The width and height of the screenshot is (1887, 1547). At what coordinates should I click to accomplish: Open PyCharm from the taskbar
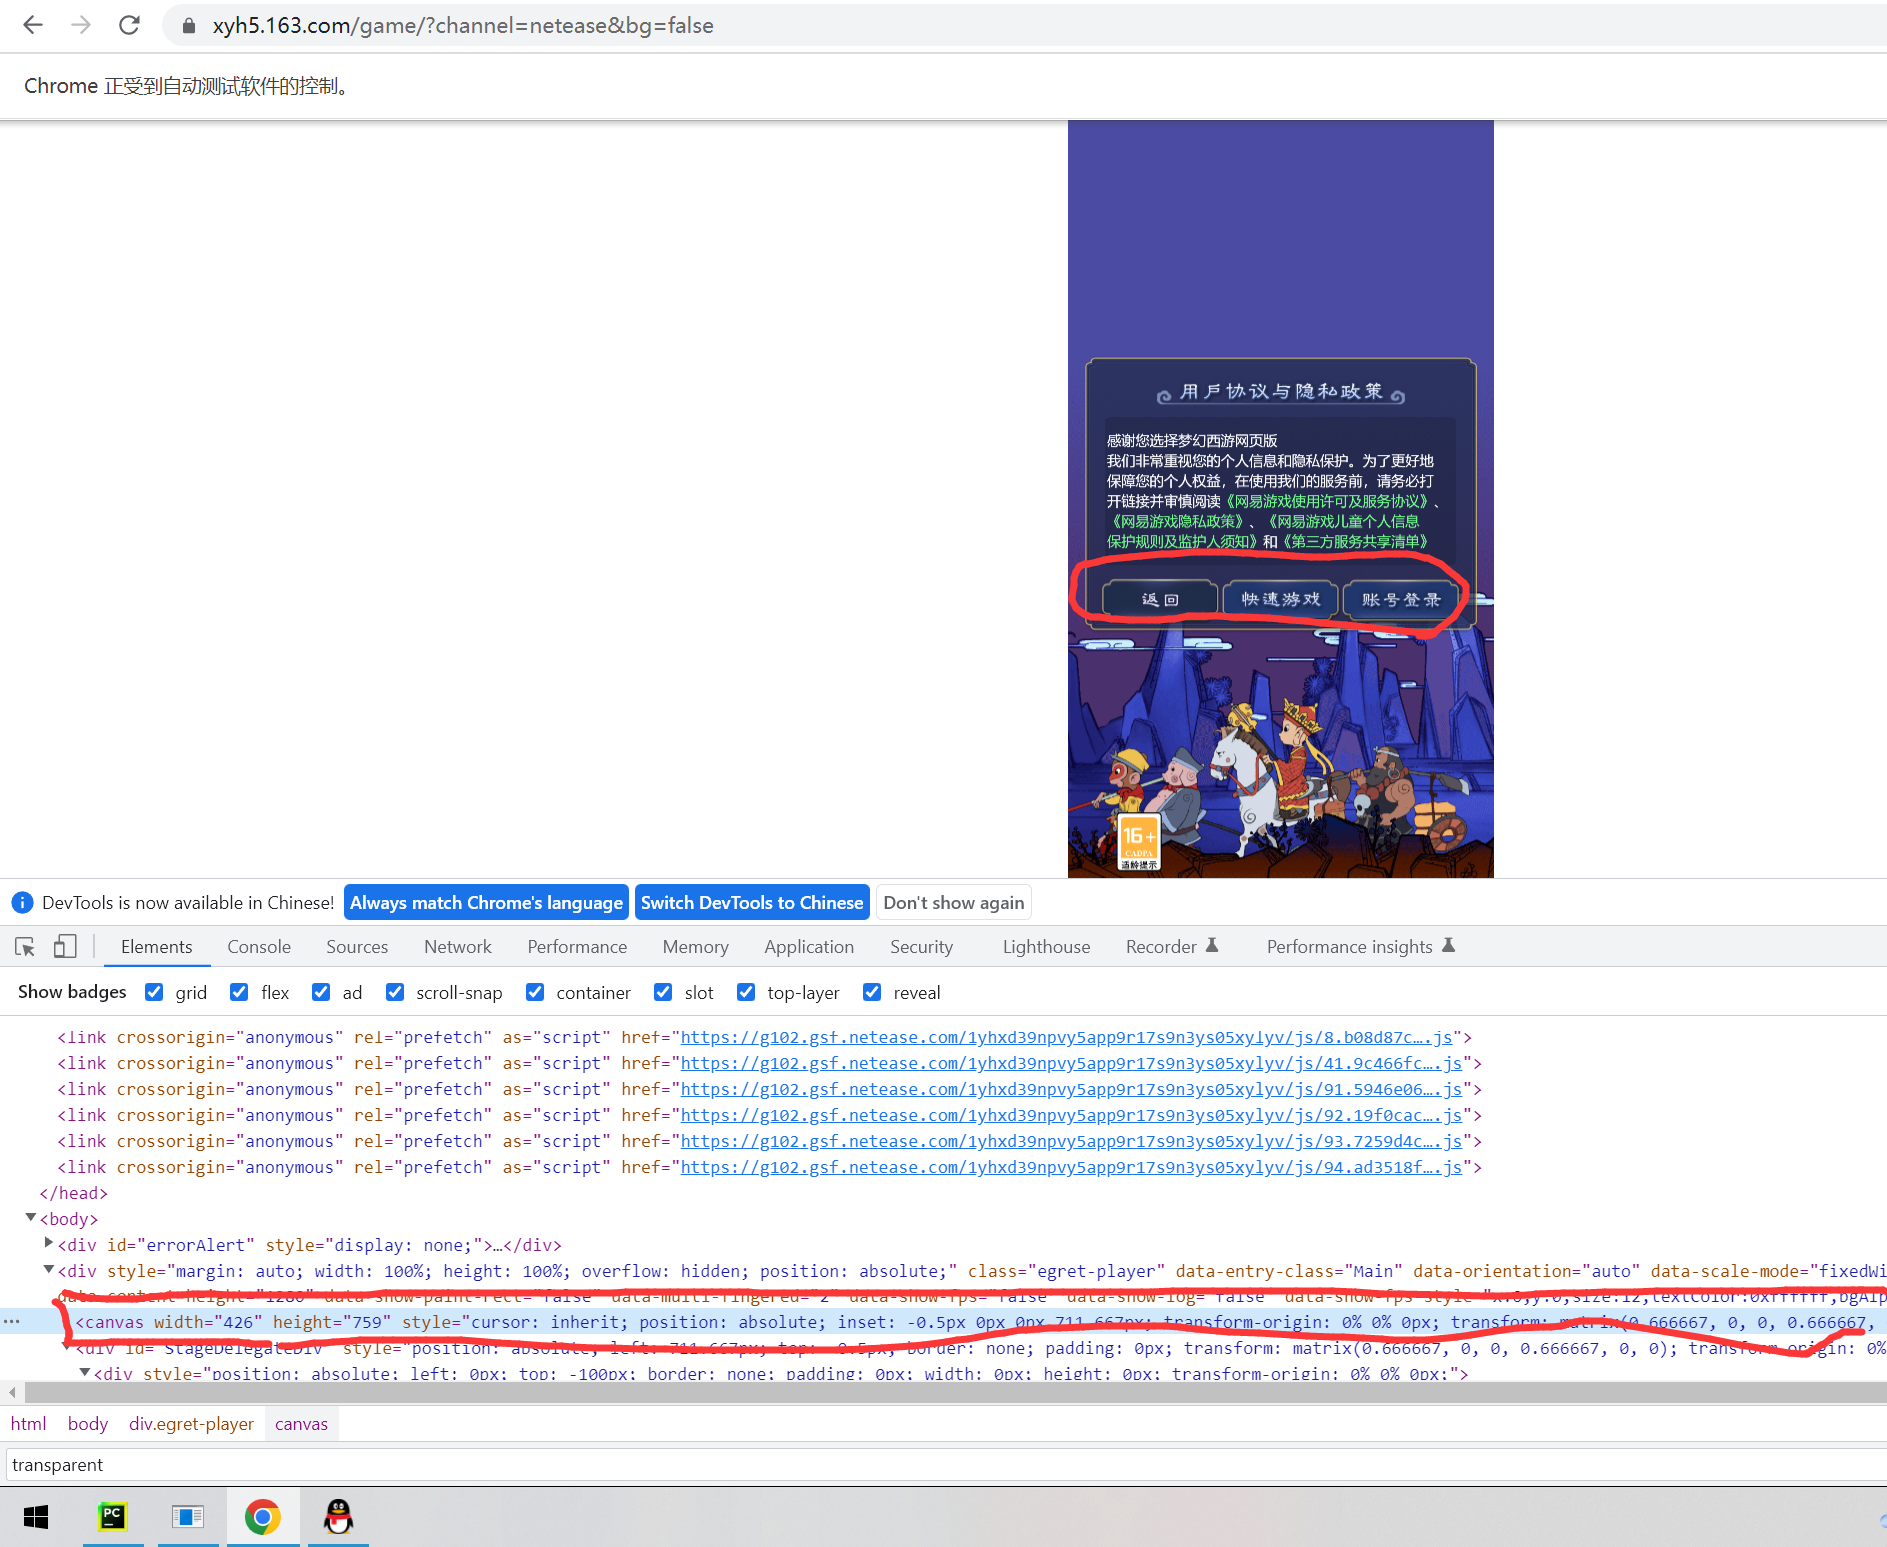[113, 1517]
